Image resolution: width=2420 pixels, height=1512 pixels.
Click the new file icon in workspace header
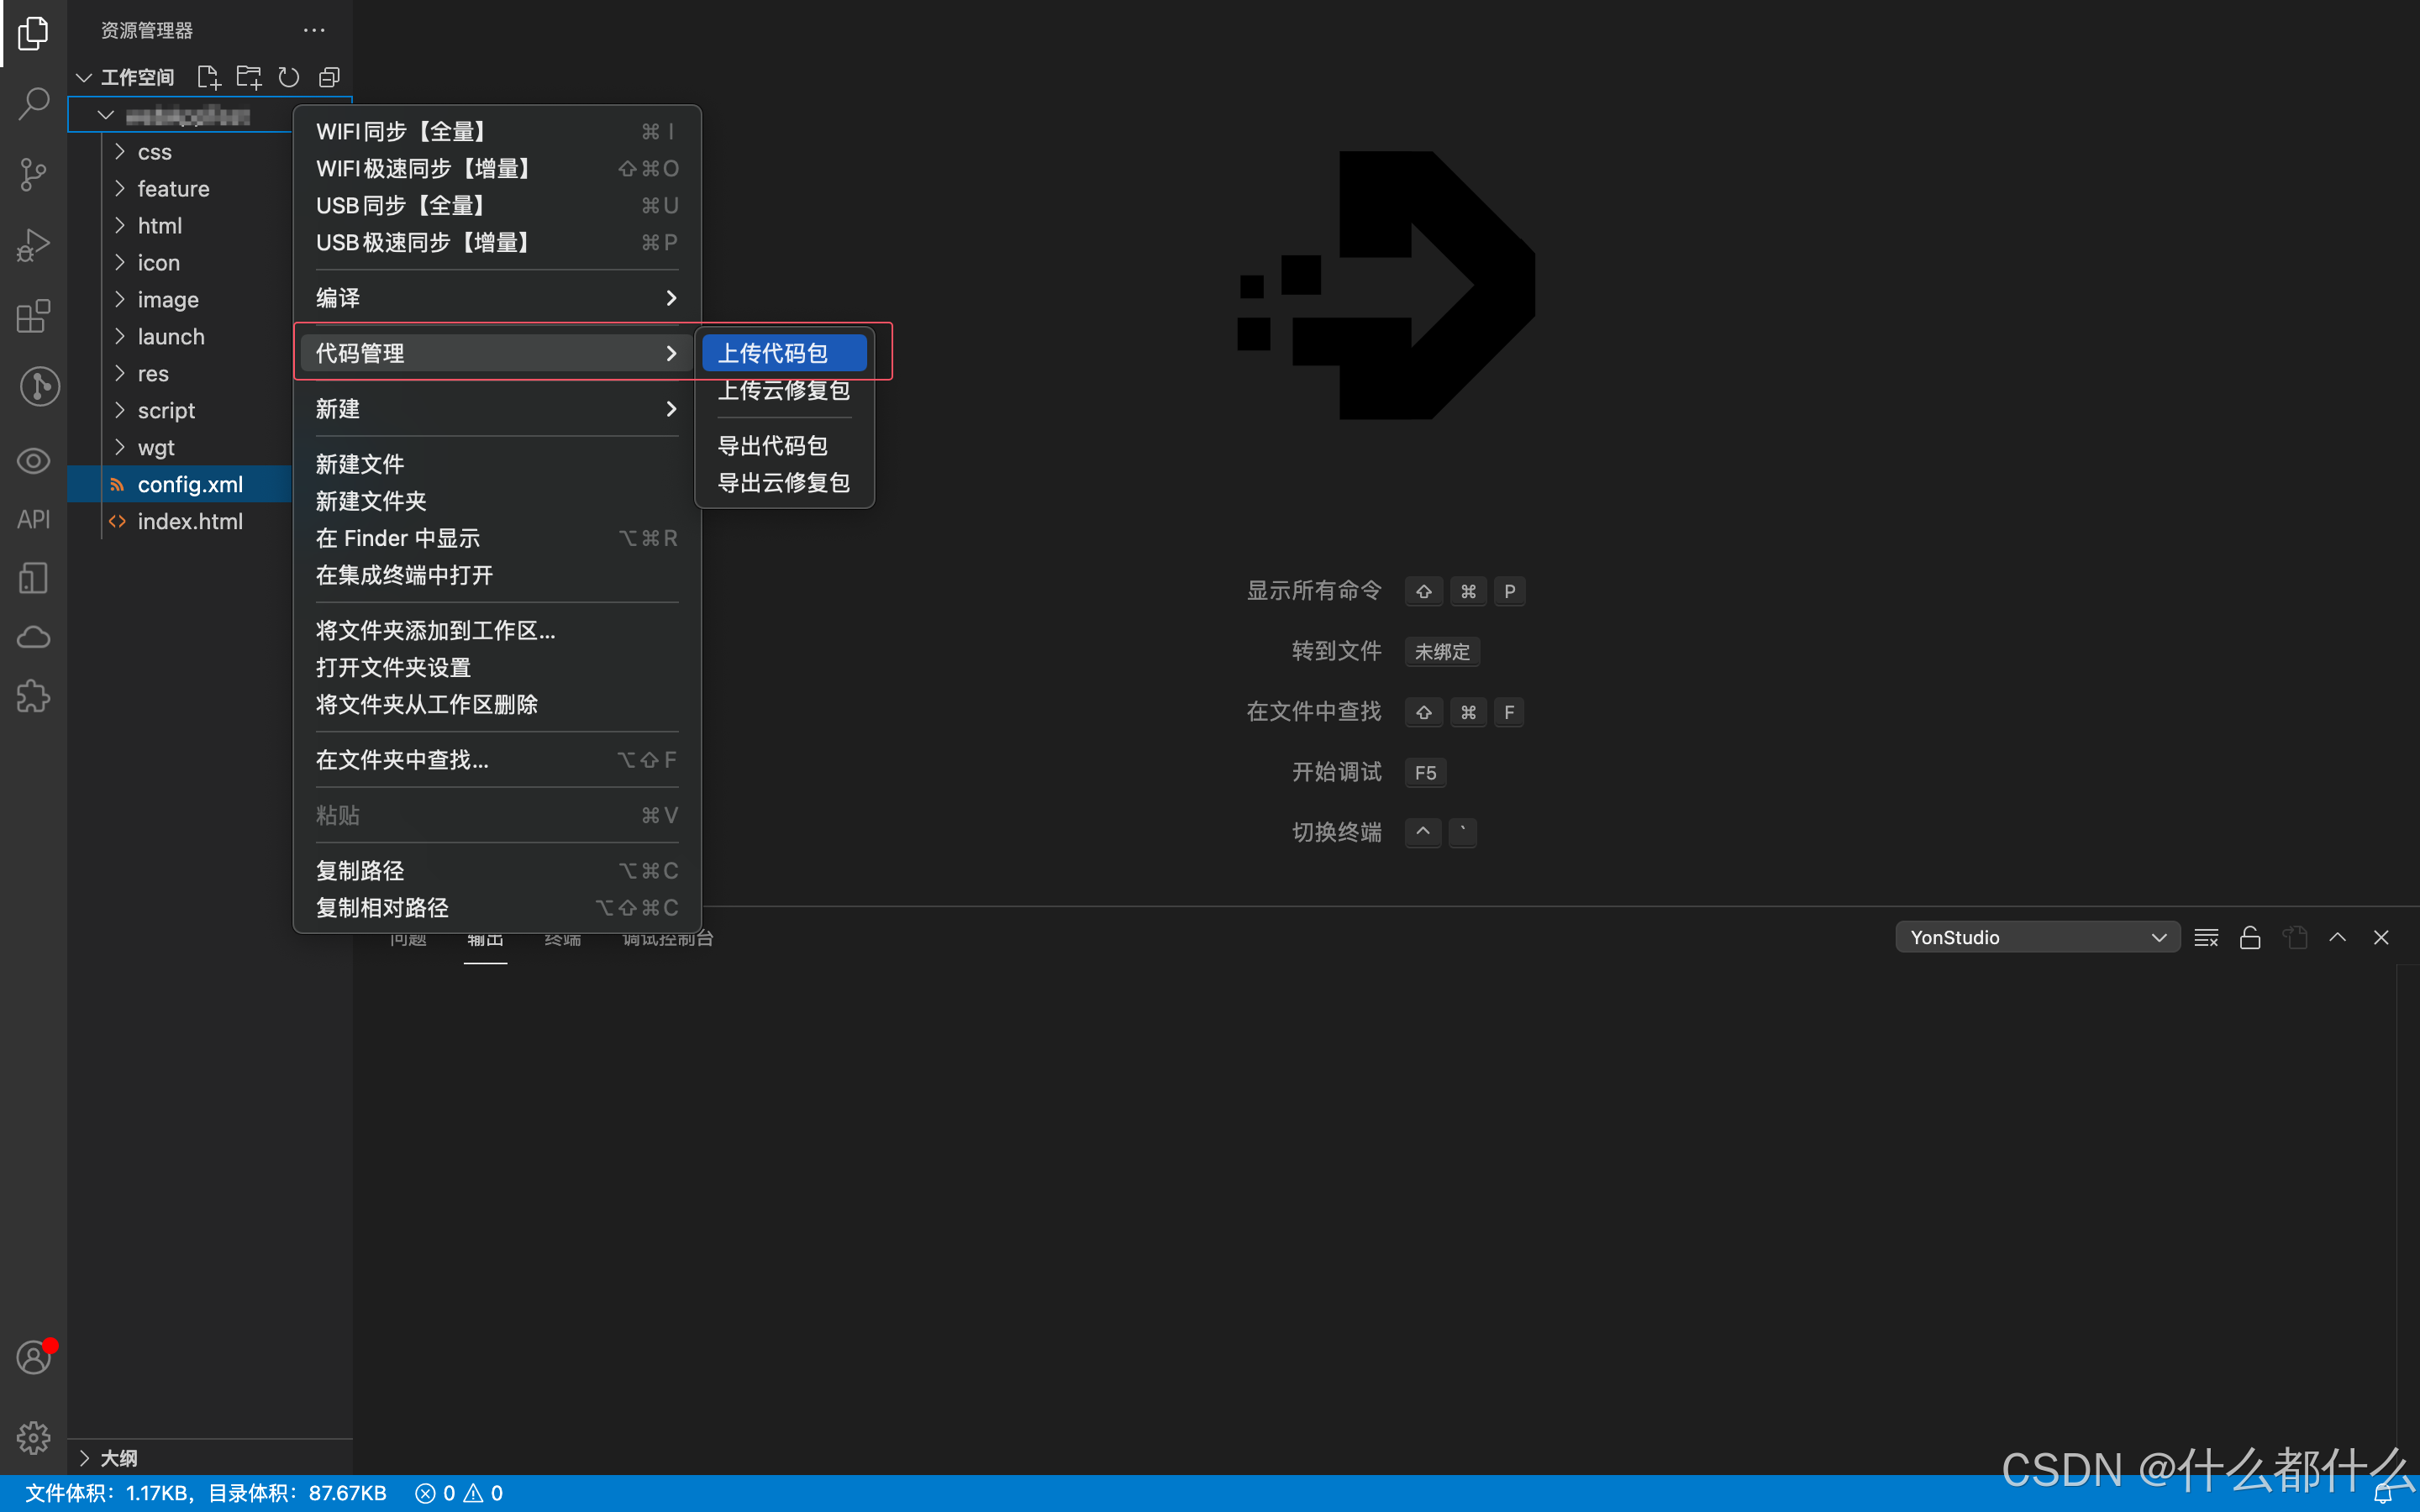point(208,77)
